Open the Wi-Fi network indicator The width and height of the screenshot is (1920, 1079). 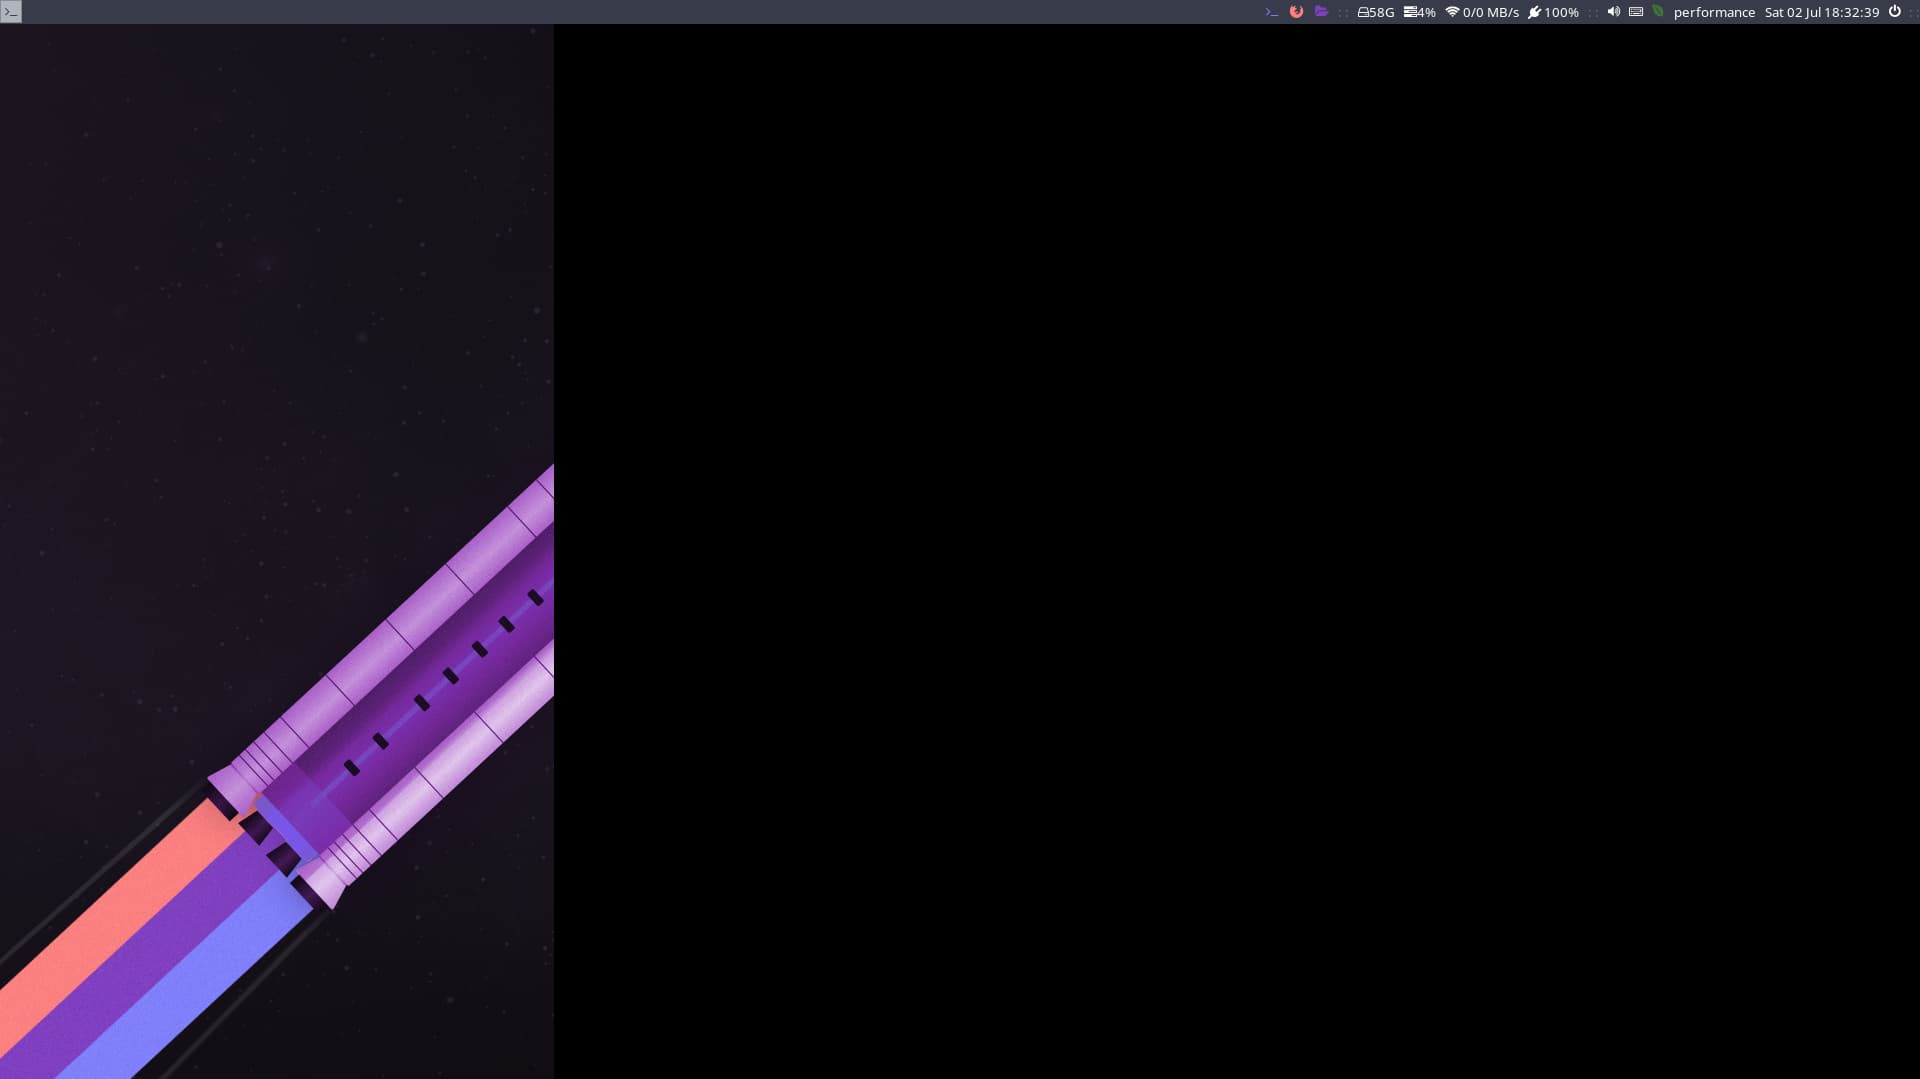(1452, 12)
